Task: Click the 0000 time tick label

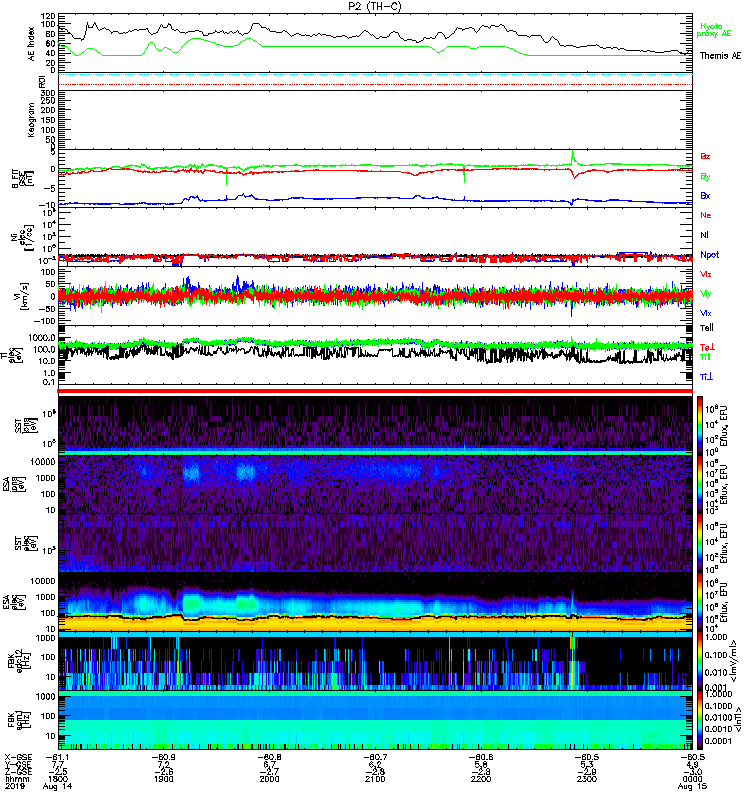Action: click(692, 779)
